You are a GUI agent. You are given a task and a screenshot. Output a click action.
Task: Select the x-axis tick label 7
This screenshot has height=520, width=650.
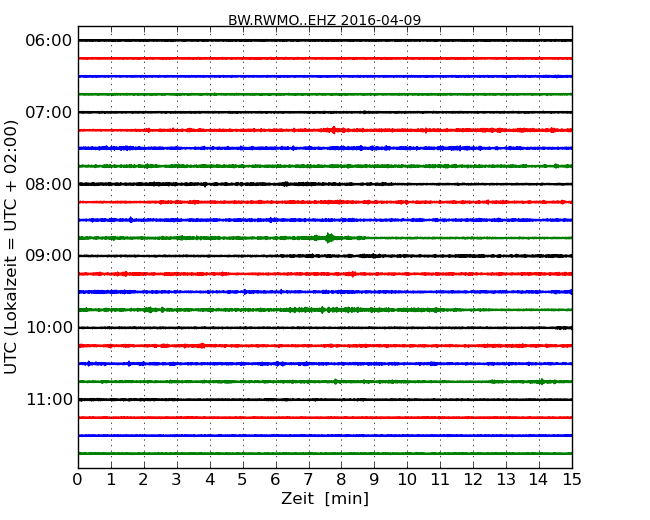click(308, 479)
